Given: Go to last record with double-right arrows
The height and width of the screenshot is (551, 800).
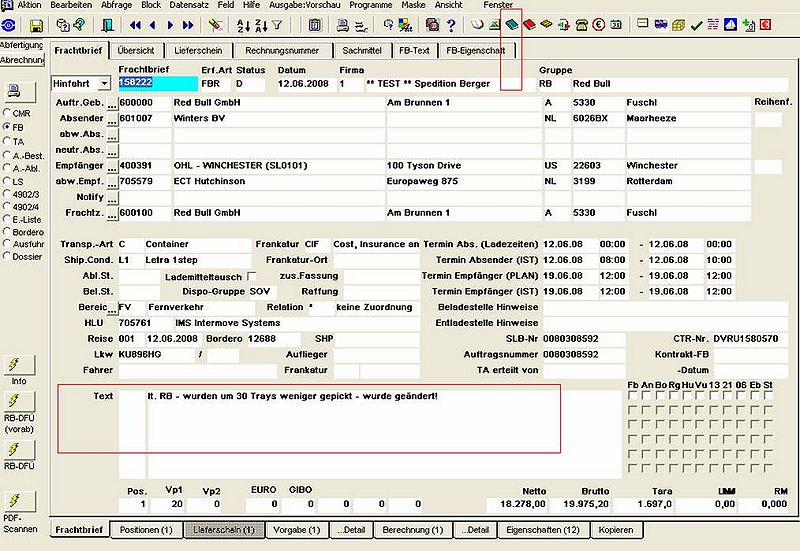Looking at the screenshot, I should pos(188,25).
